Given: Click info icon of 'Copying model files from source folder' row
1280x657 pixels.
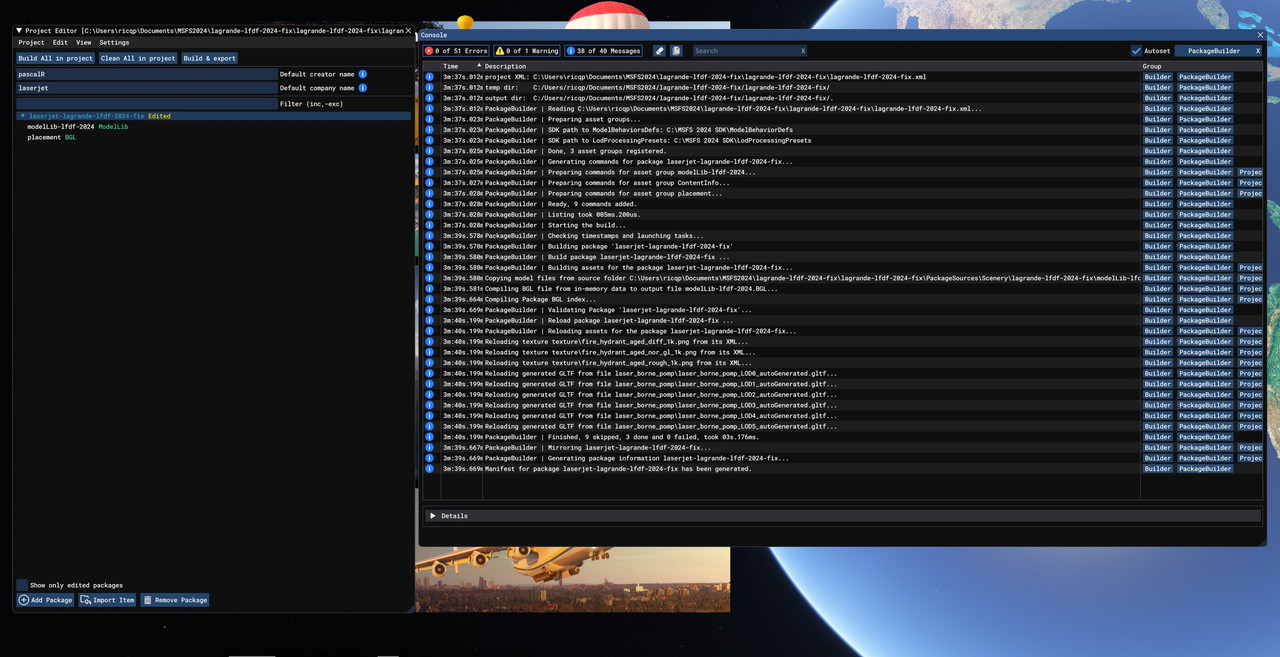Looking at the screenshot, I should point(430,278).
